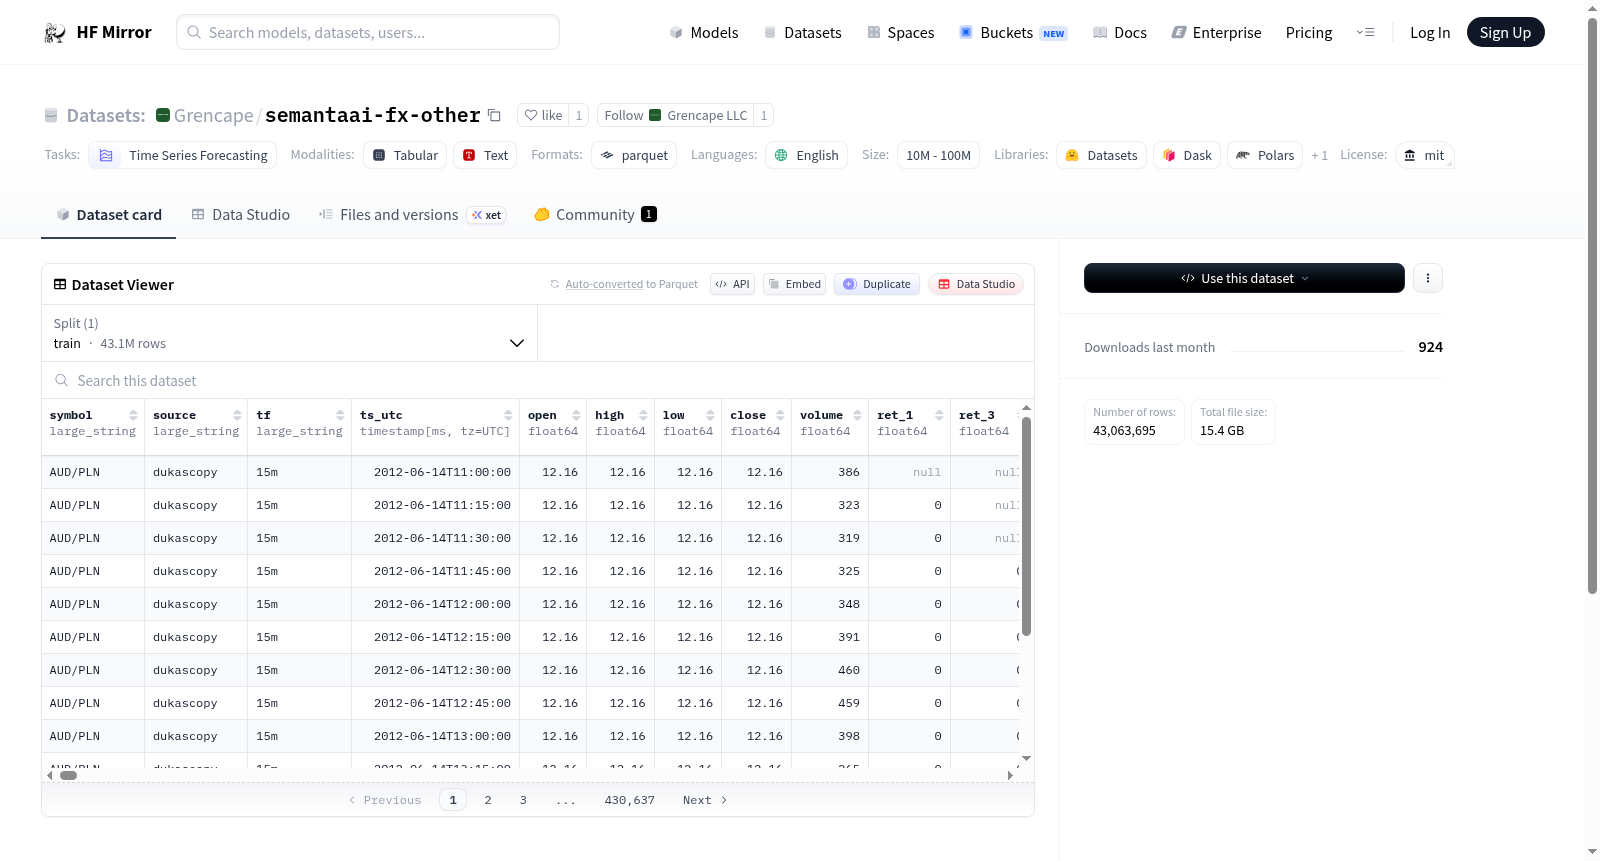Follow Grencape LLC
1600x861 pixels.
coord(675,115)
